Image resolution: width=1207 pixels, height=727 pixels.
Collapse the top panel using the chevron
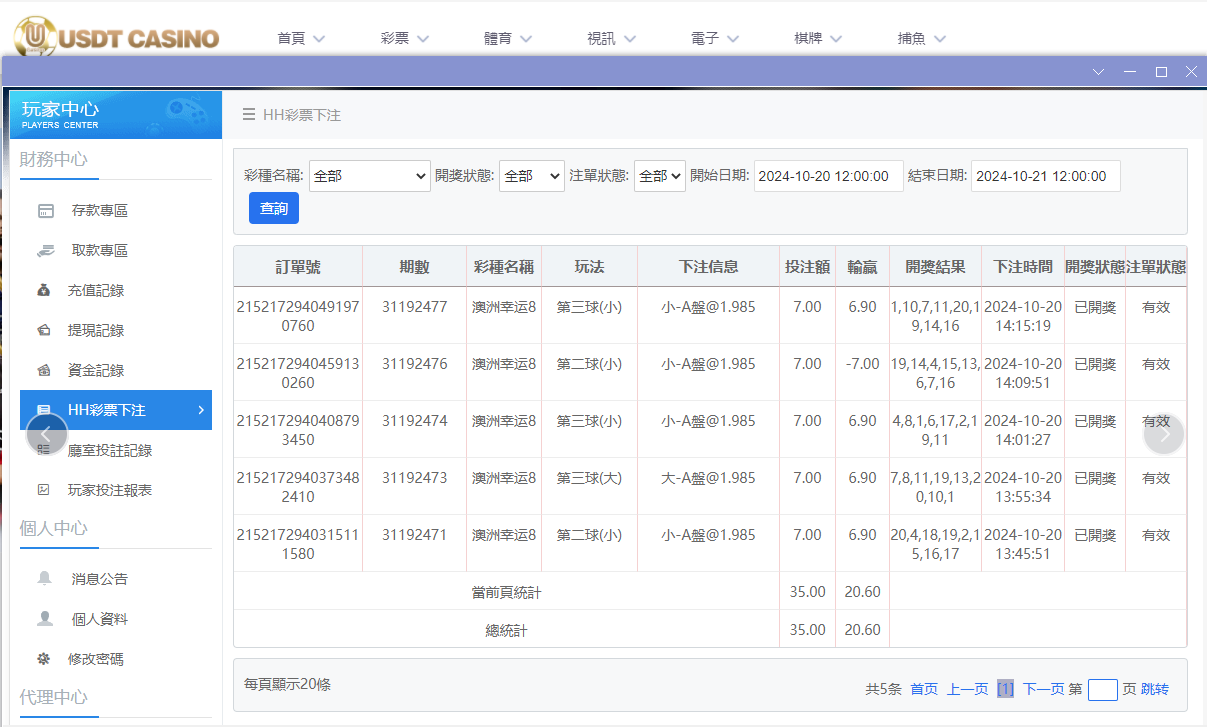click(x=1098, y=71)
